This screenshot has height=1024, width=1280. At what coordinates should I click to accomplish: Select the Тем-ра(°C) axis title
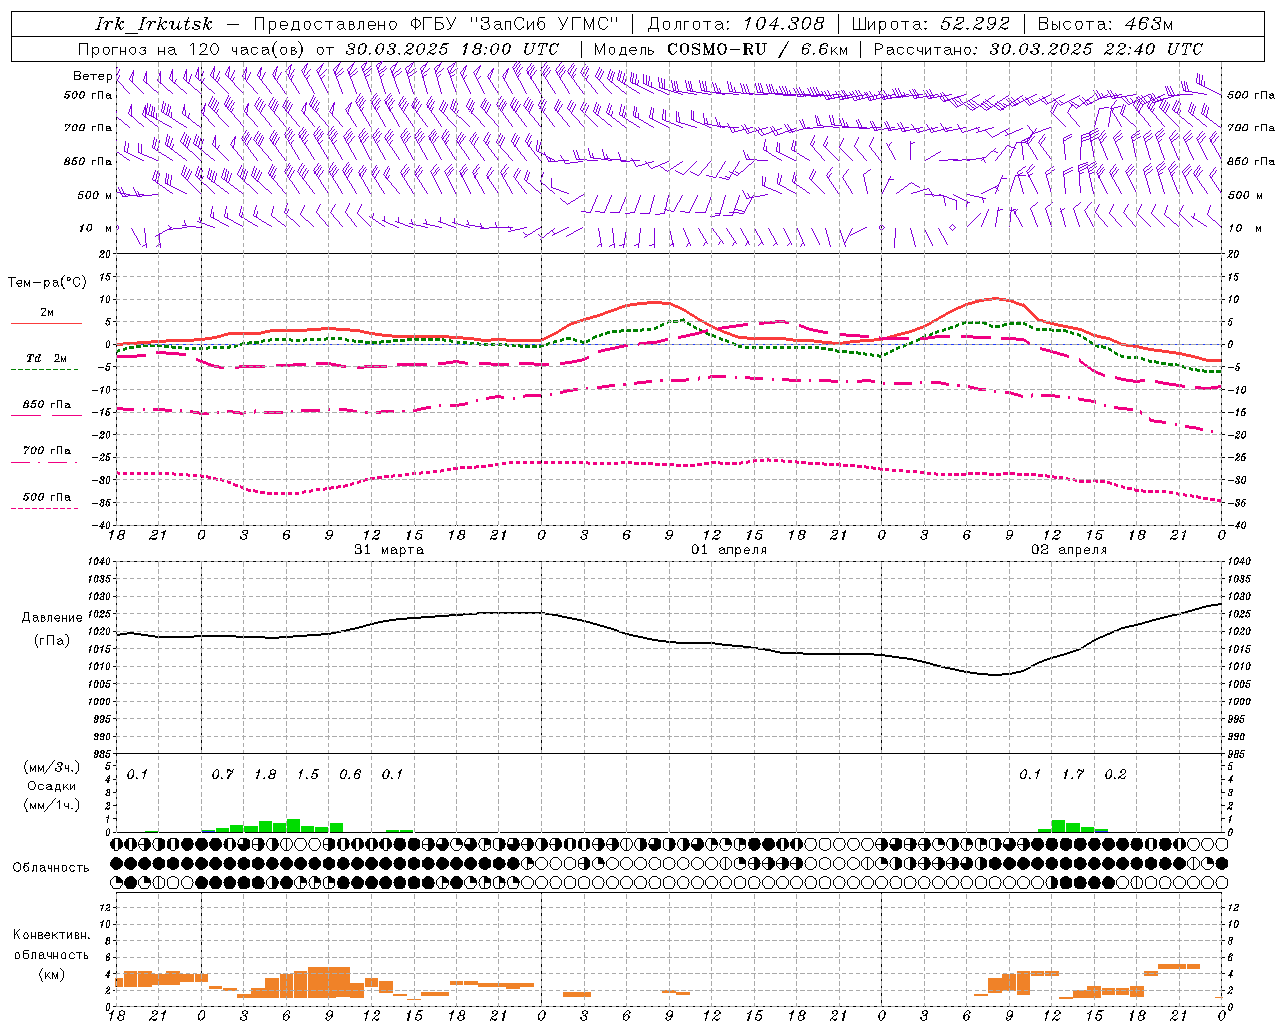(47, 283)
